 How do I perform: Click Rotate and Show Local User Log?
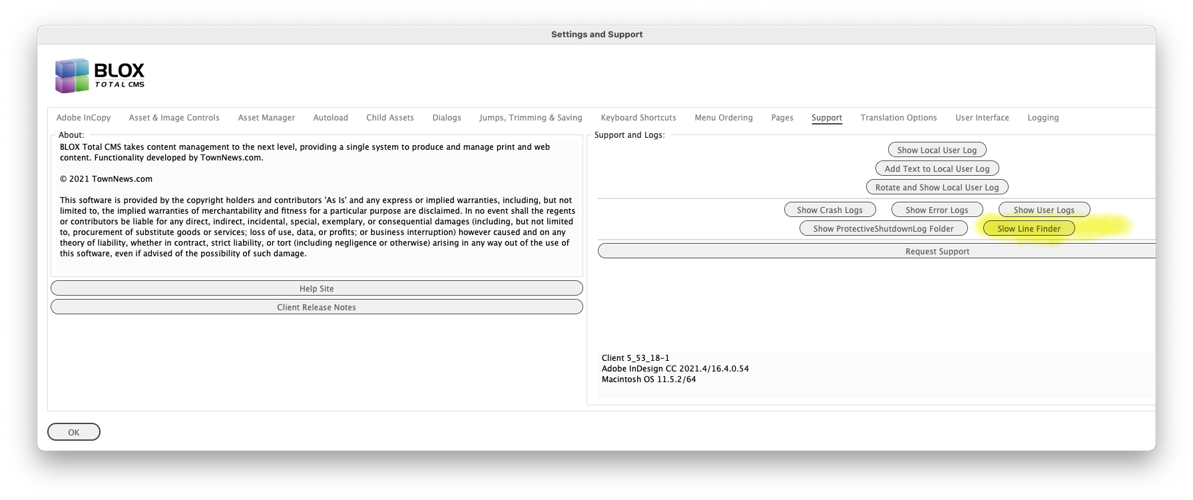tap(937, 187)
